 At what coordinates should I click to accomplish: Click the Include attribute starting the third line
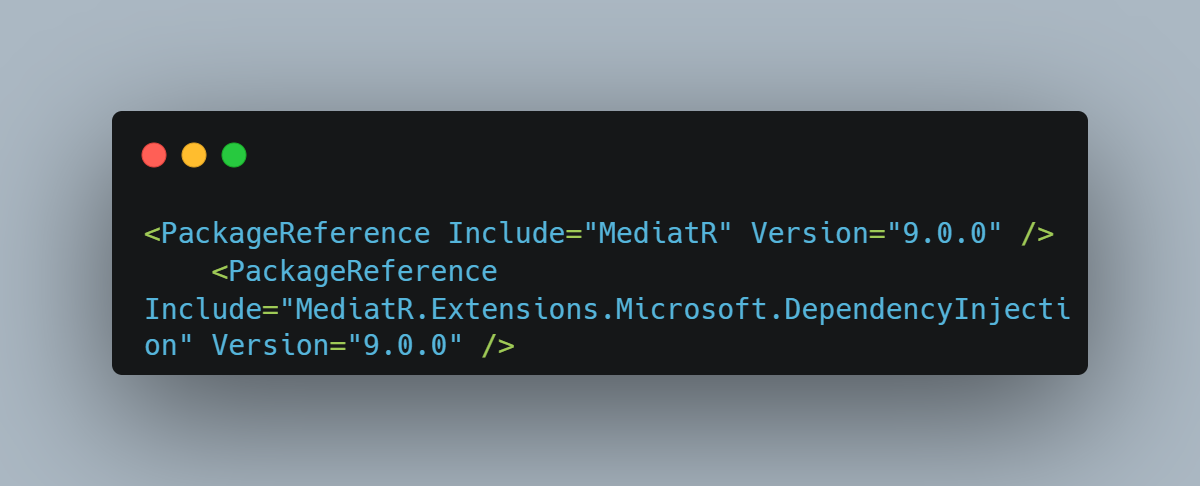pos(204,310)
